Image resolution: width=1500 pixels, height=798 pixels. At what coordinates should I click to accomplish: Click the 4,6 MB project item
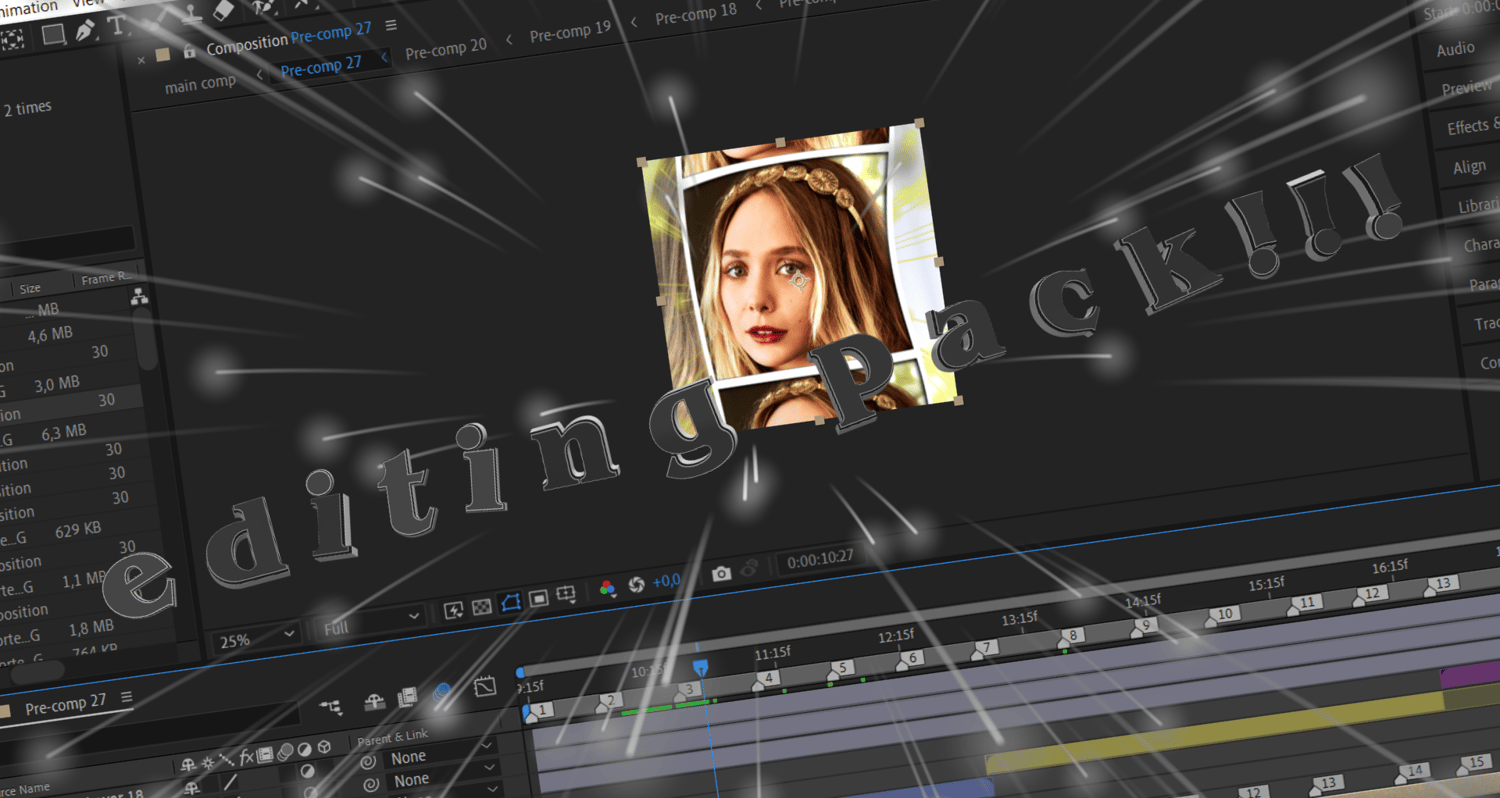pos(50,335)
